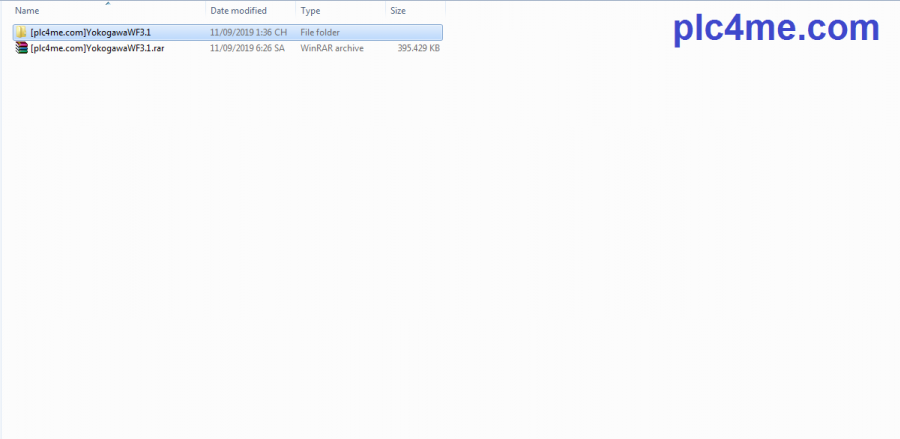Screen dimensions: 900x439
Task: Click the yellow YokogawaWF3.1 folder icon
Action: pos(21,32)
